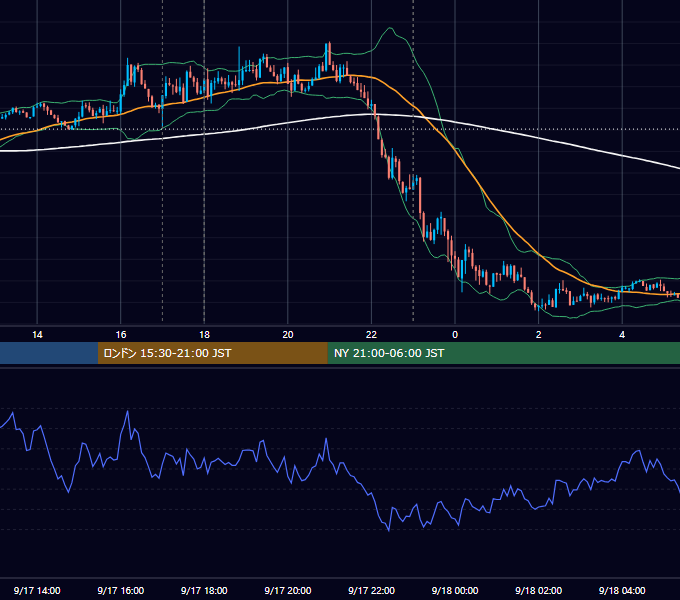This screenshot has height=600, width=680.
Task: Click the 9/17 20:00 time label
Action: pos(288,590)
